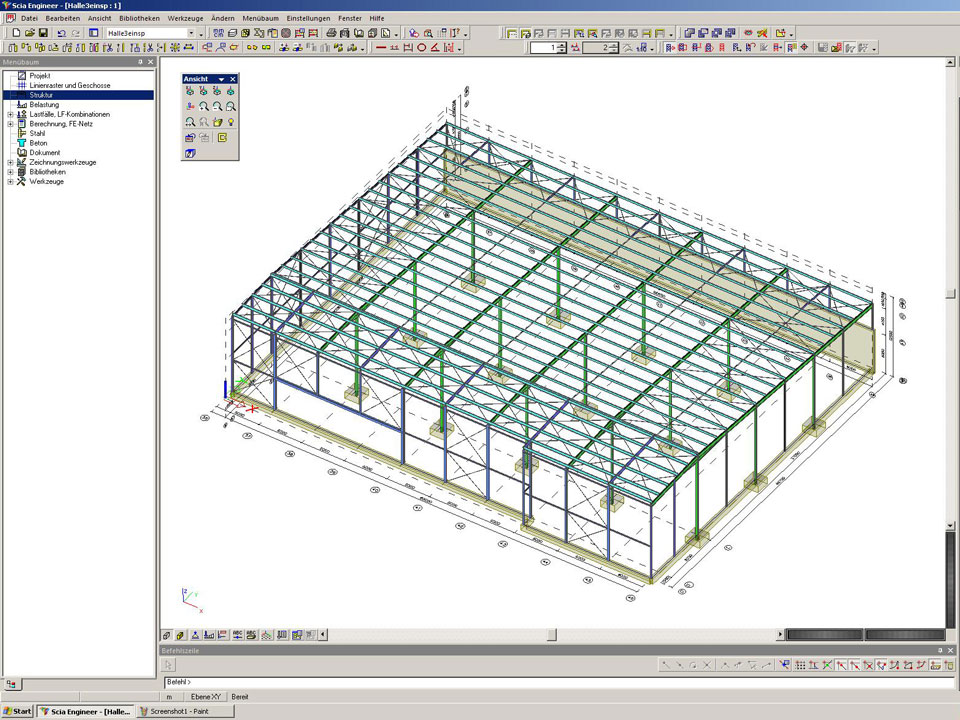Expand the Lastfälle, LF-Kombinationen node
The image size is (960, 720).
pos(10,114)
